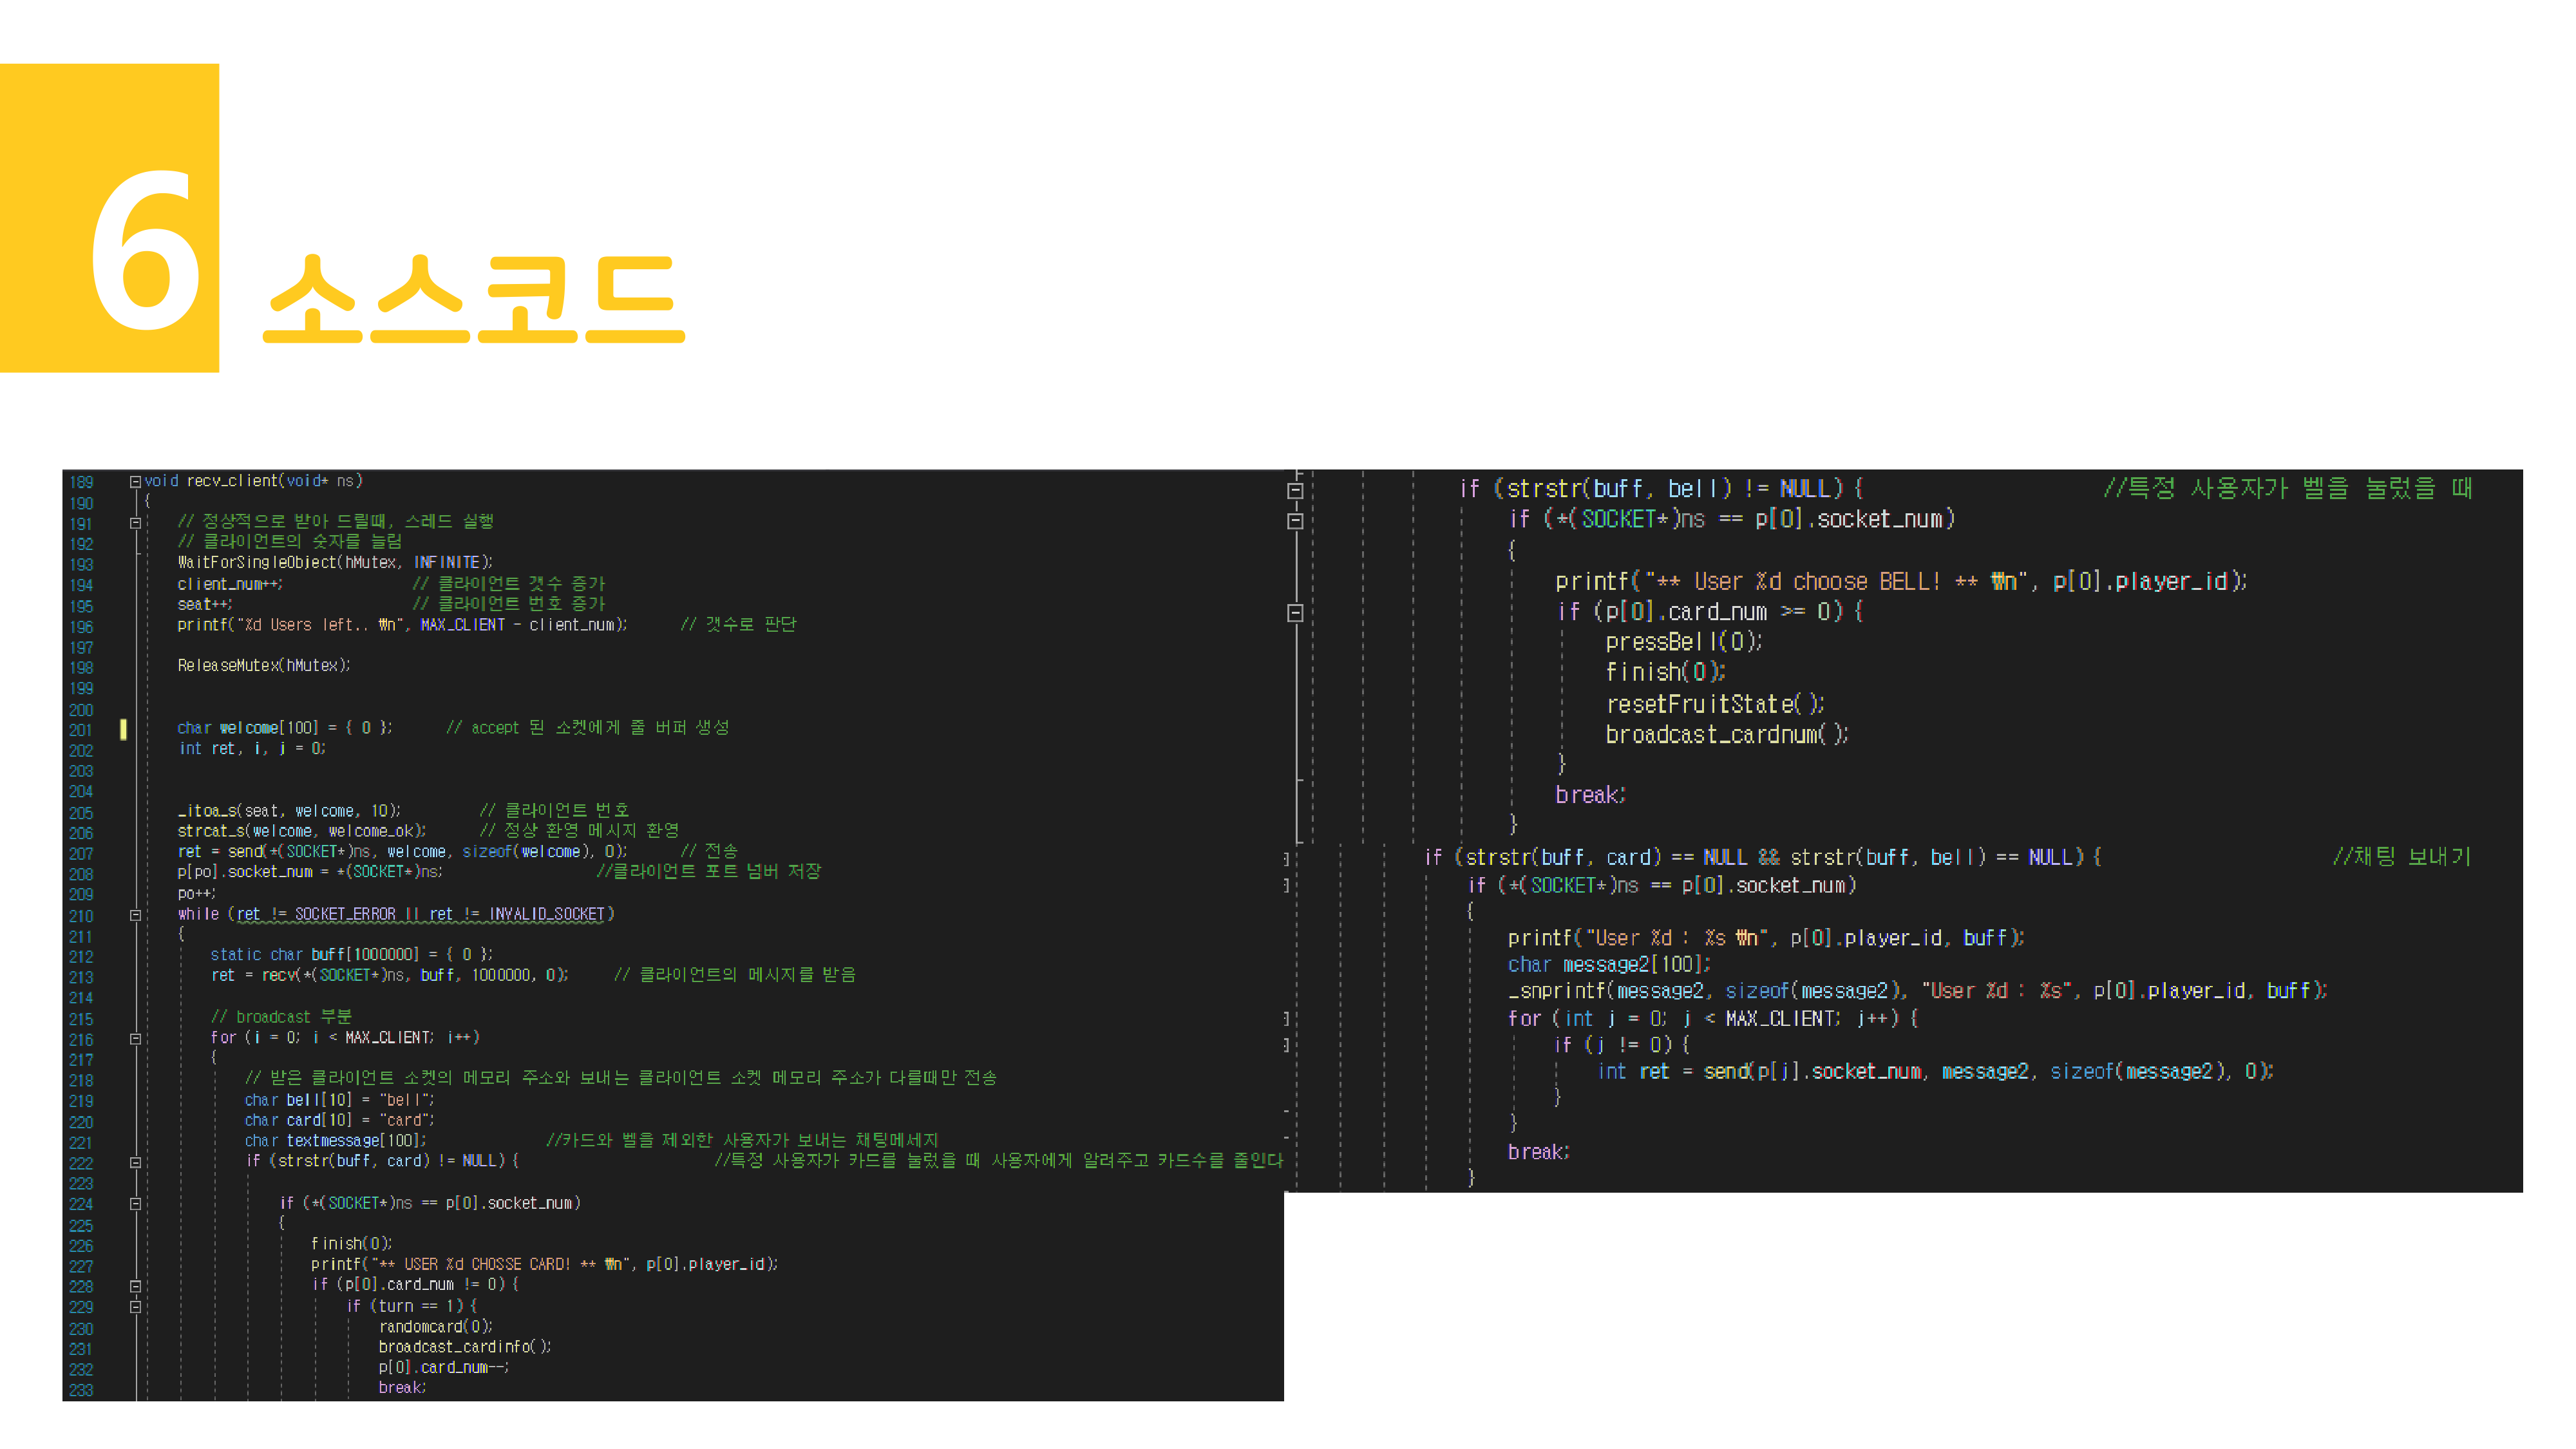
Task: Click the WaitForSingleObject(hMutex, INFINITE) call
Action: coord(330,562)
